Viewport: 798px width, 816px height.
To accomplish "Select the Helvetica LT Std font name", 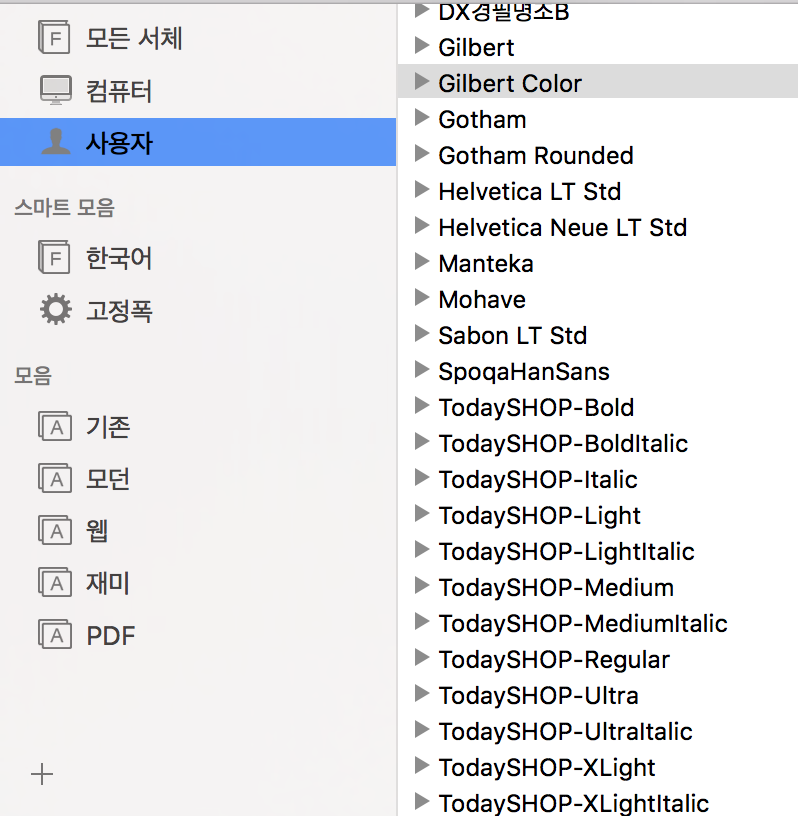I will point(530,192).
